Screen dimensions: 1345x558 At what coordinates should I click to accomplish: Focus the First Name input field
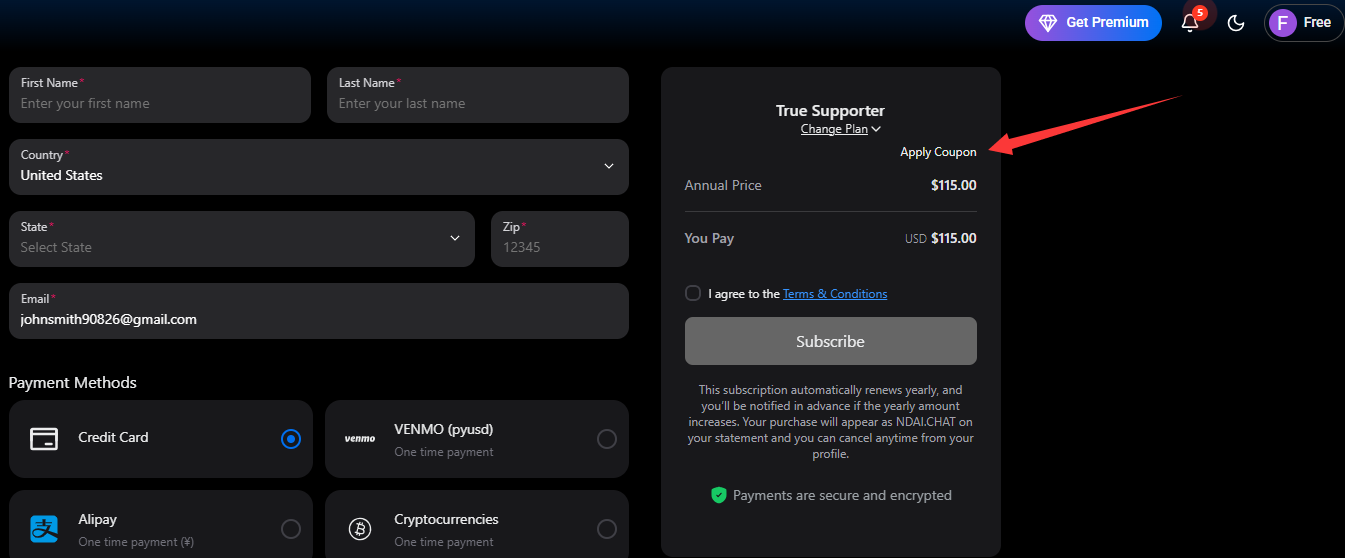coord(160,103)
